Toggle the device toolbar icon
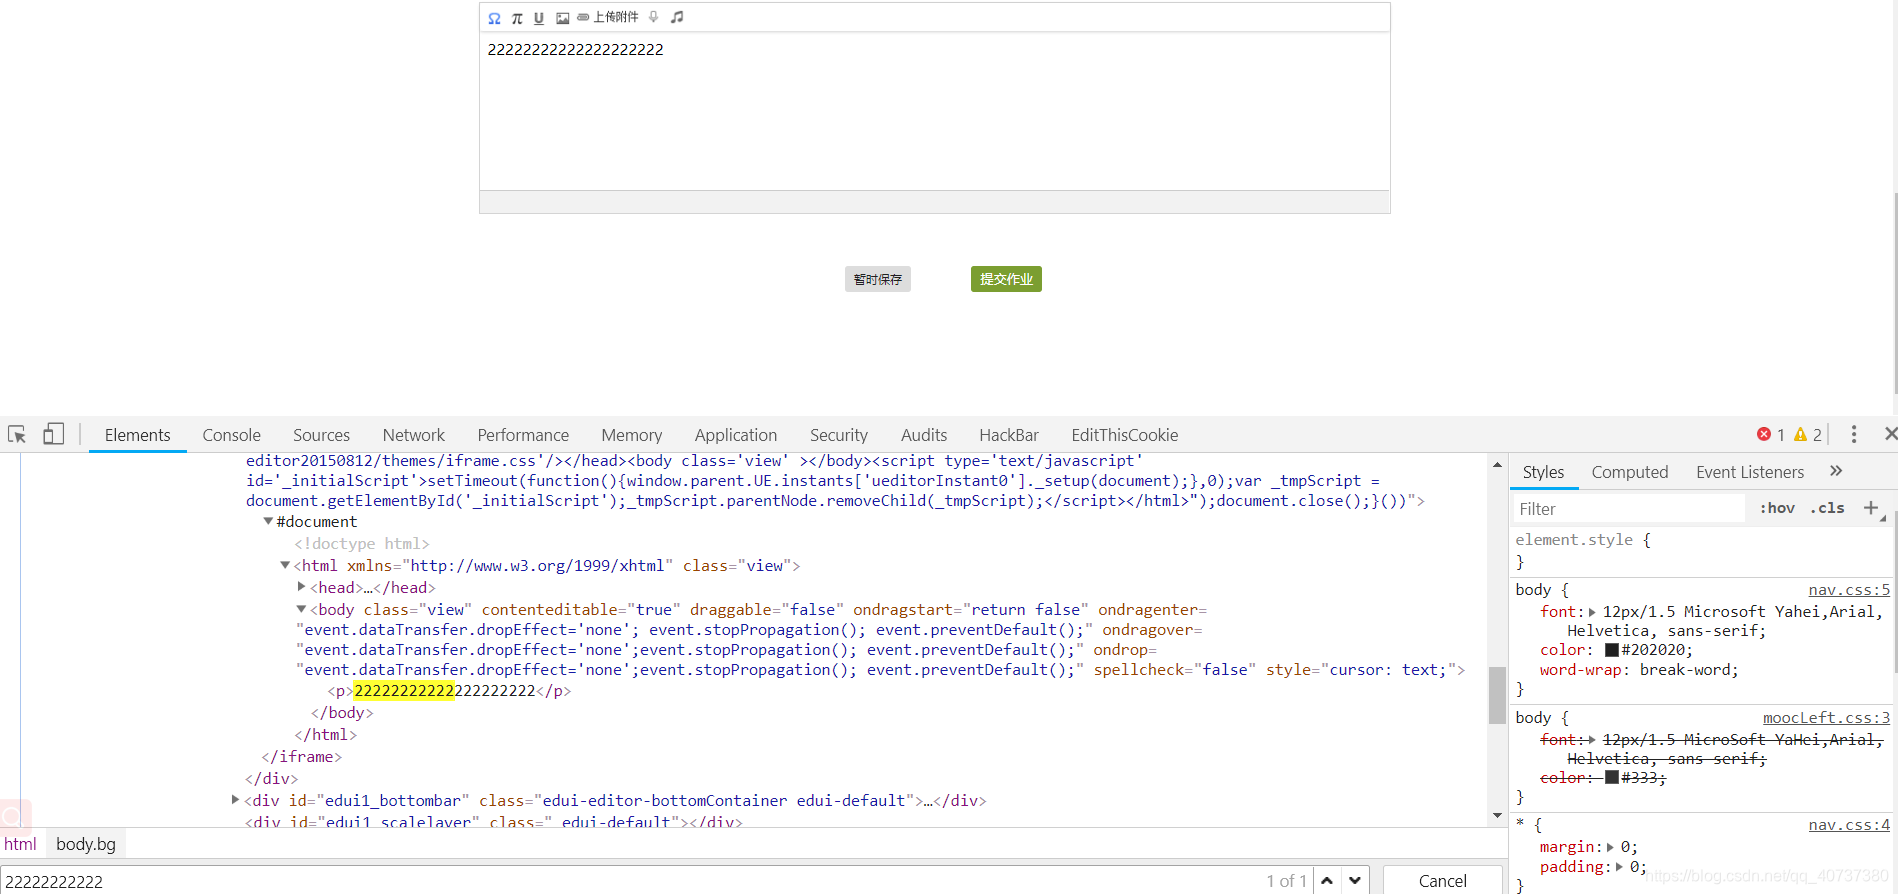1898x894 pixels. [x=53, y=434]
